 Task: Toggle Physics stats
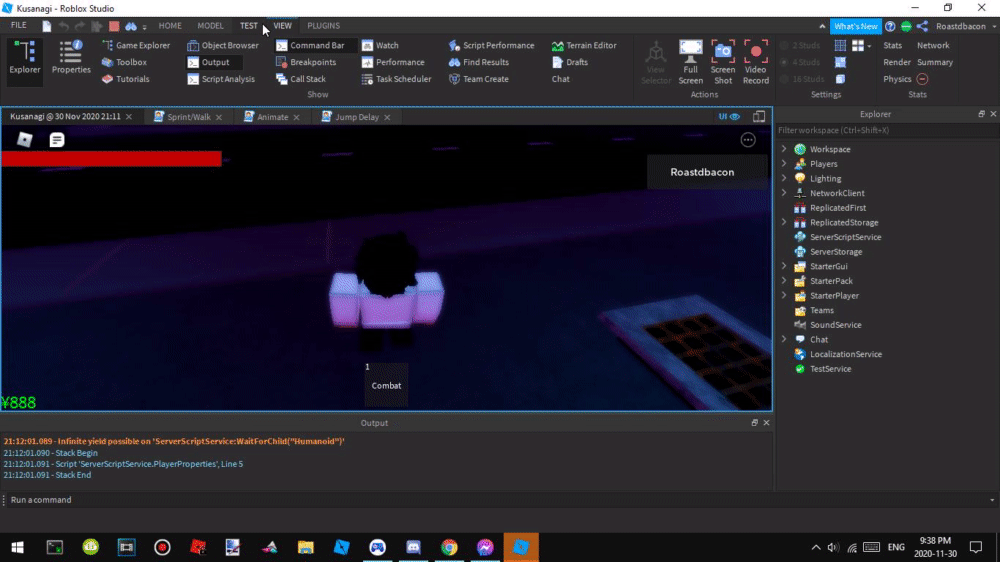[897, 79]
